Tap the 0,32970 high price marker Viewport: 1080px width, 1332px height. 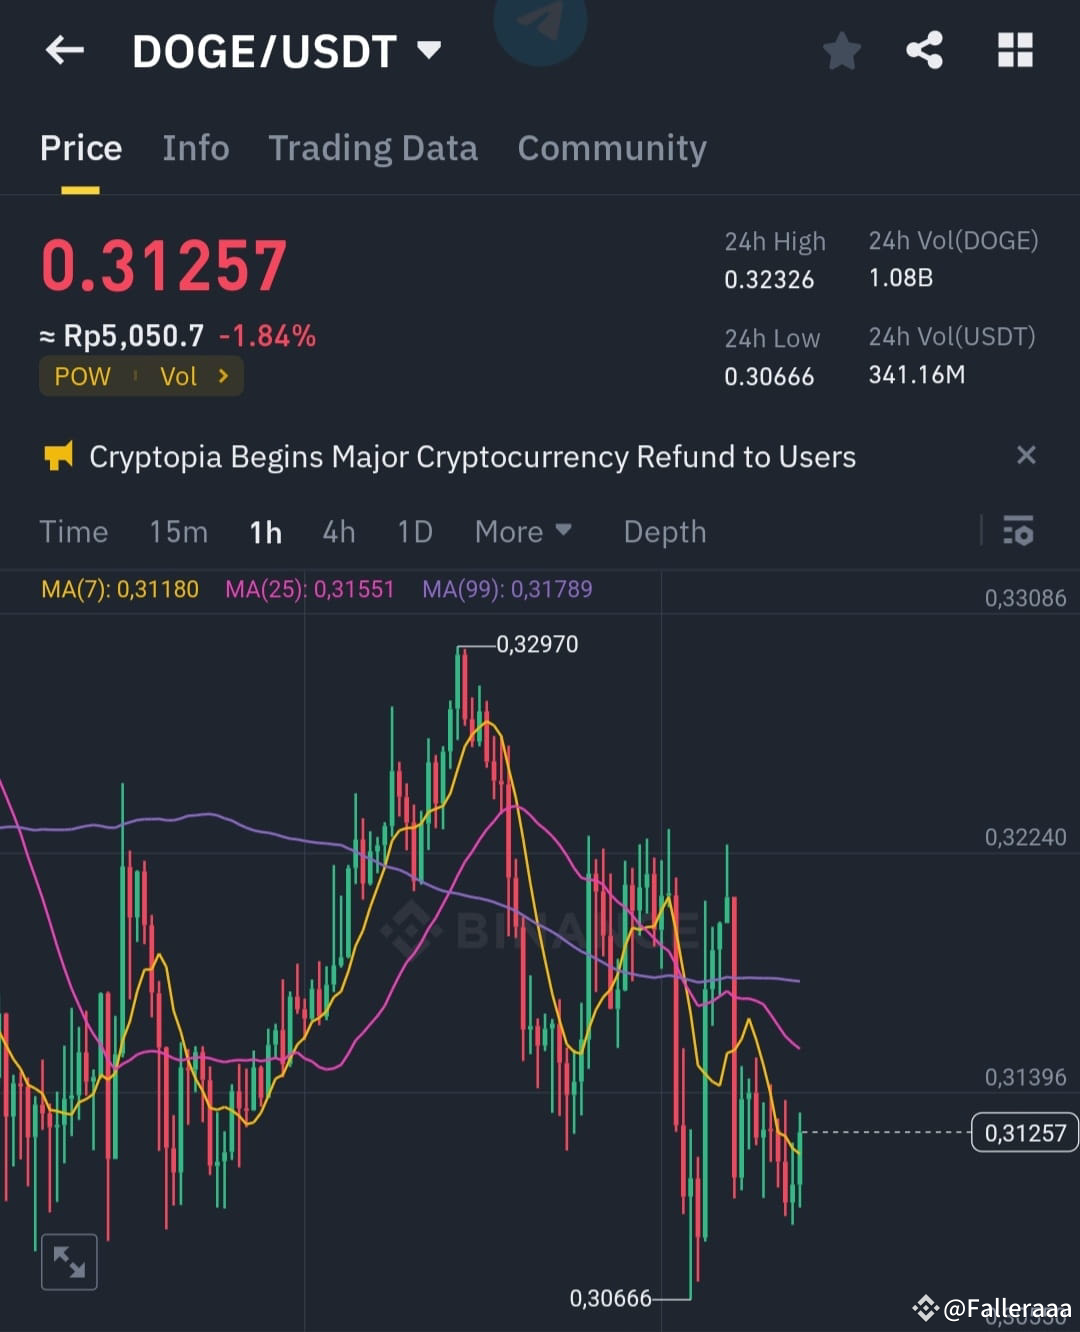(x=537, y=644)
